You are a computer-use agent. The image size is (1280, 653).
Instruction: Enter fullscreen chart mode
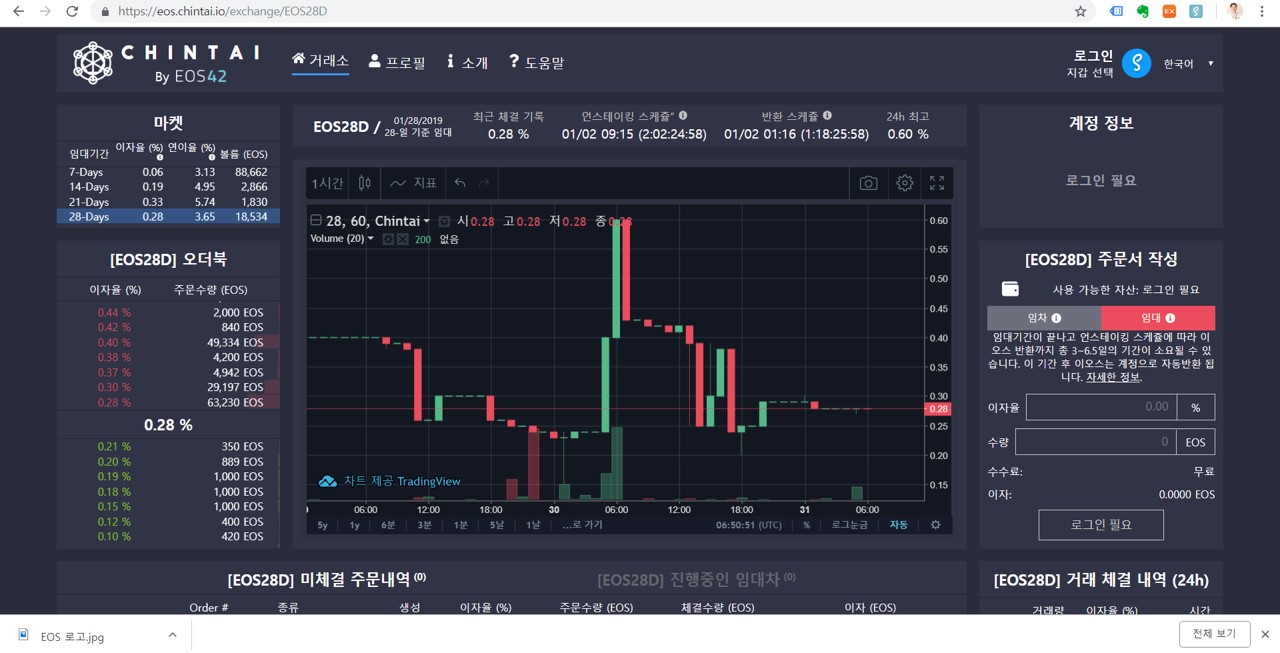pos(937,183)
